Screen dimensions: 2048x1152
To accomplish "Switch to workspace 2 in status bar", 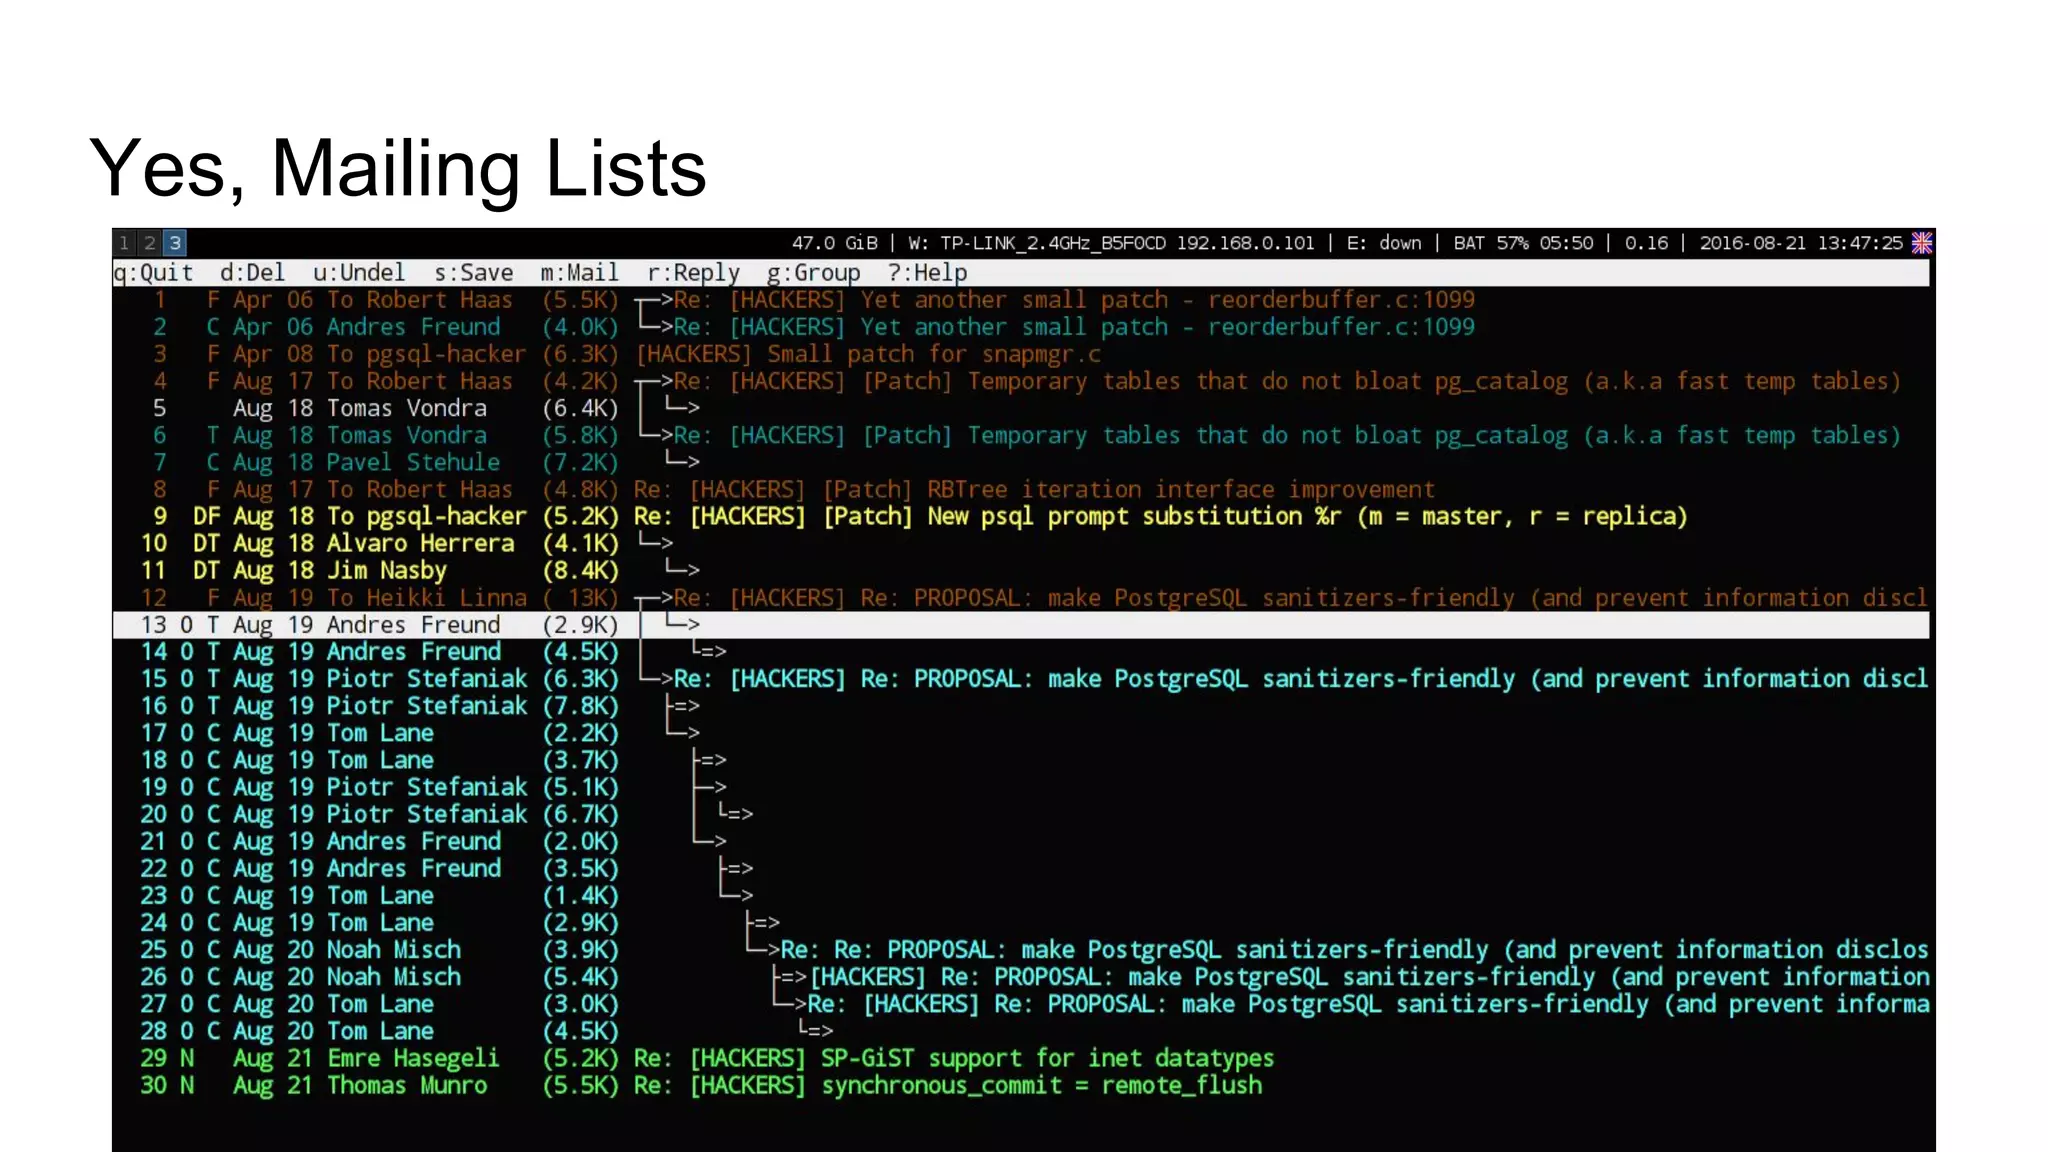I will pos(149,243).
